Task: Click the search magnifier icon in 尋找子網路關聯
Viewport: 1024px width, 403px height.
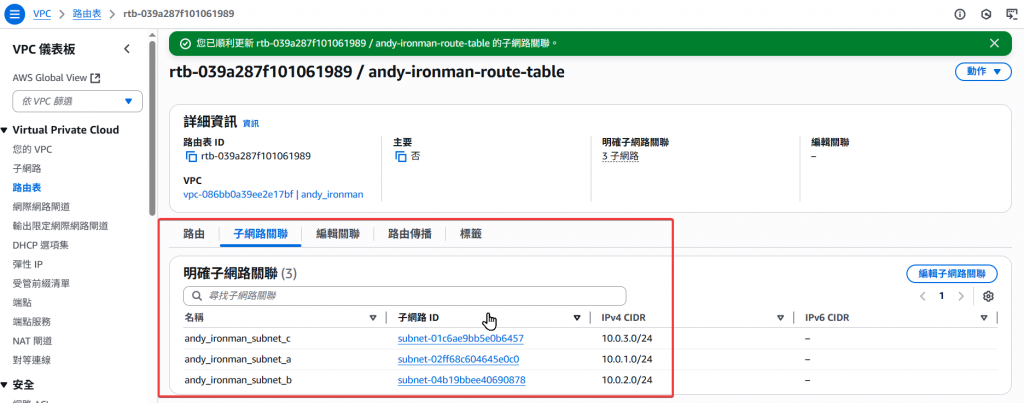Action: pyautogui.click(x=197, y=296)
